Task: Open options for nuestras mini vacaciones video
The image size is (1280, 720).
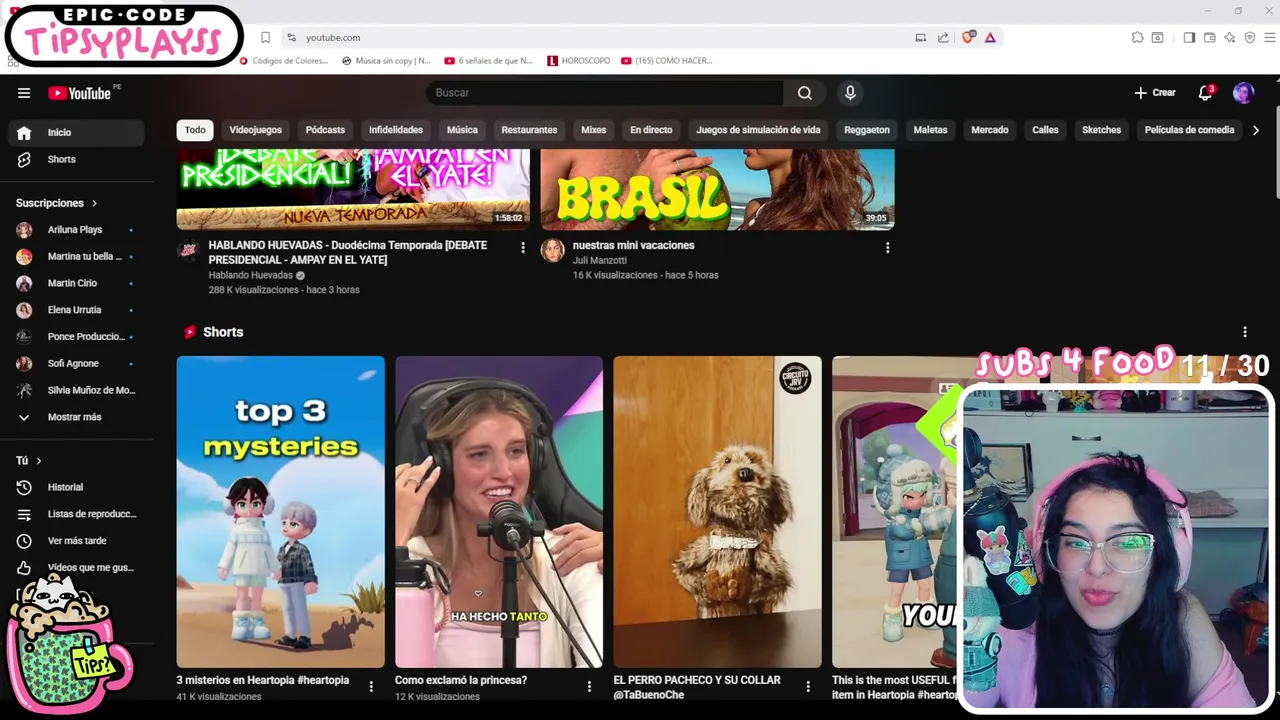Action: (x=887, y=248)
